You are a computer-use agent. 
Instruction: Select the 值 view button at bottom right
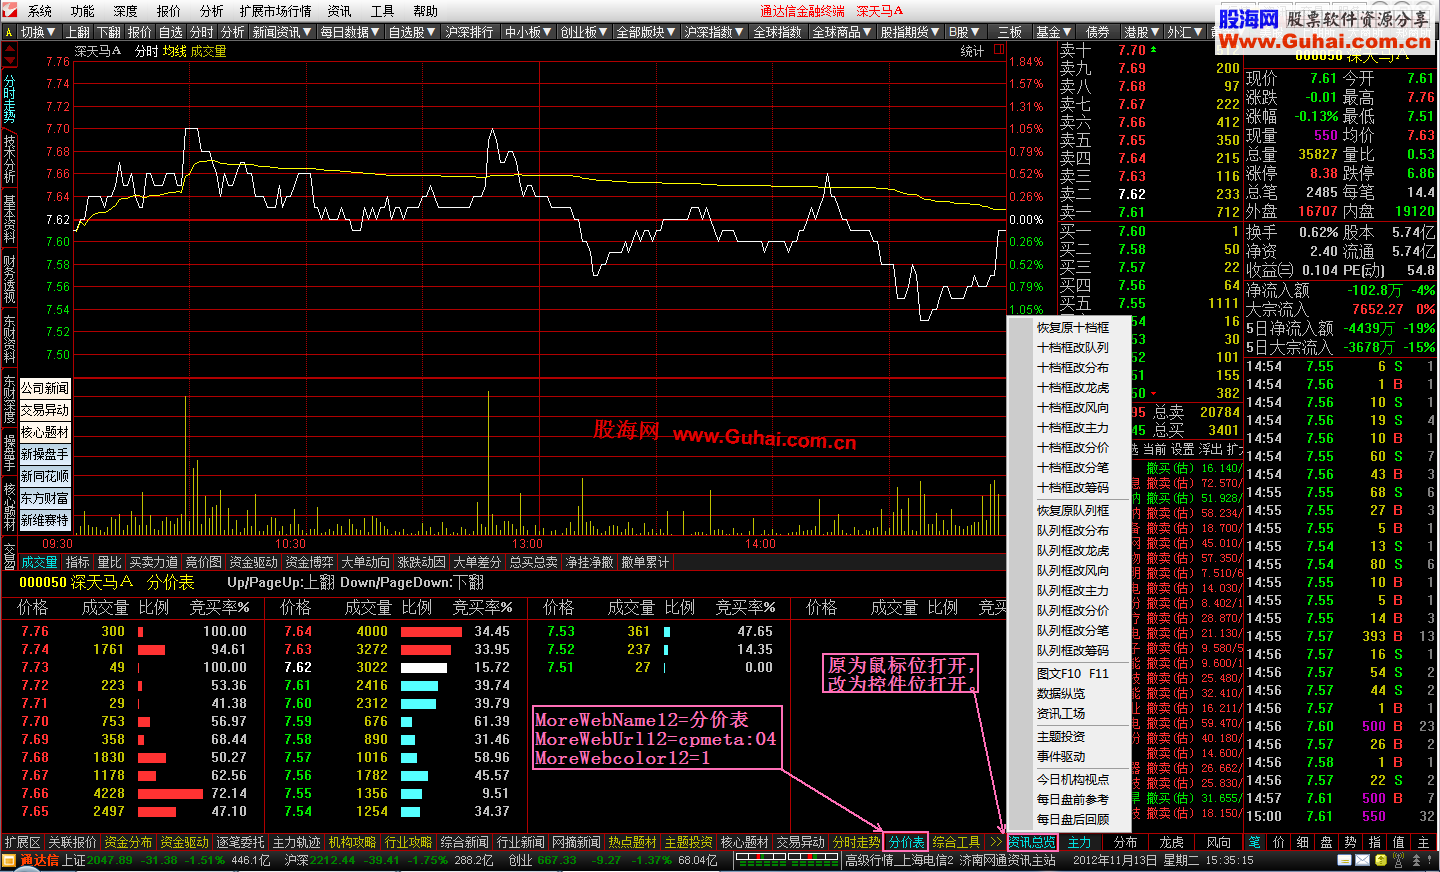1398,842
